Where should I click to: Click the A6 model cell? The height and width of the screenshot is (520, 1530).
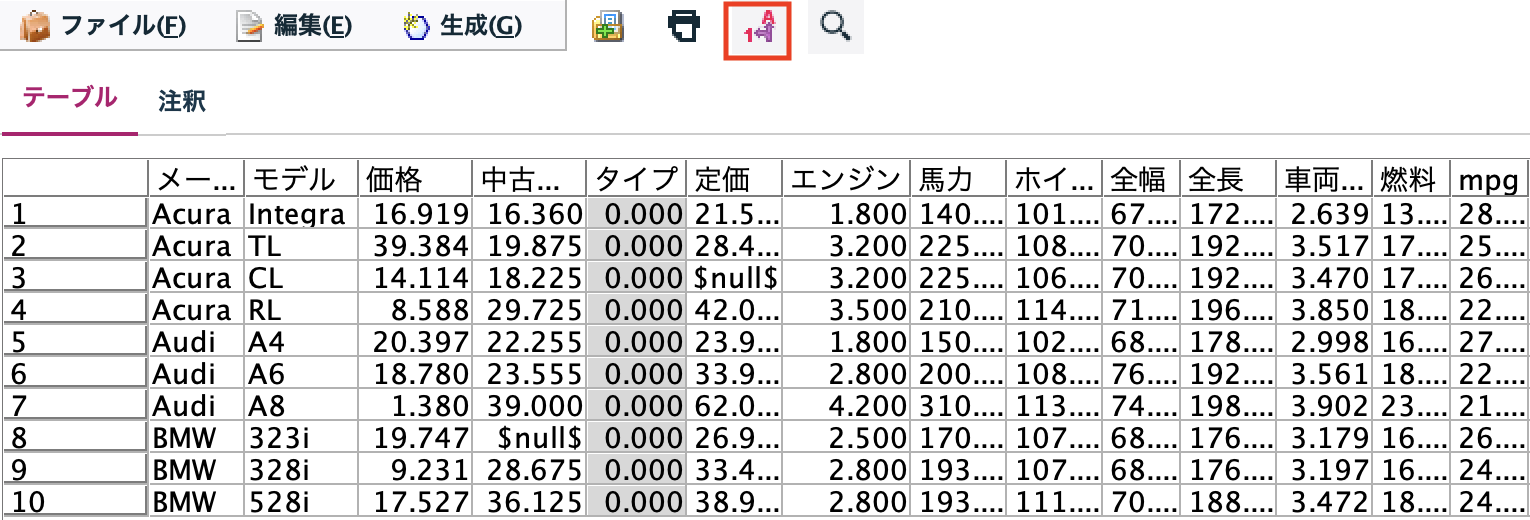click(x=301, y=374)
